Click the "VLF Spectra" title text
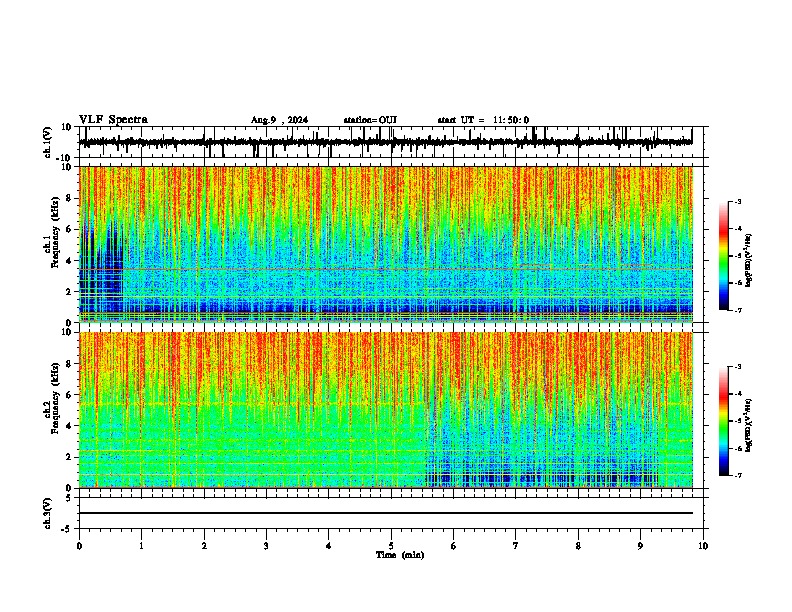The image size is (792, 612). [x=113, y=120]
